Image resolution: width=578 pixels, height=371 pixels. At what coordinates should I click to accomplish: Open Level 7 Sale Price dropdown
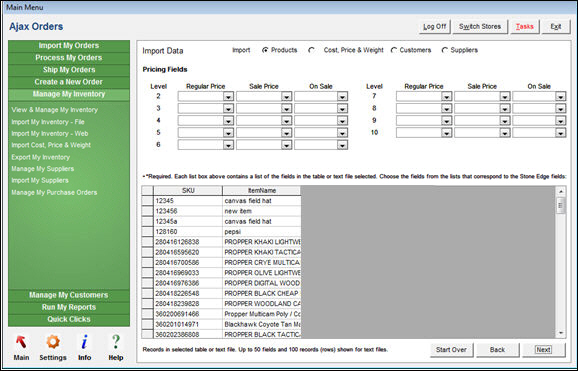[x=504, y=97]
